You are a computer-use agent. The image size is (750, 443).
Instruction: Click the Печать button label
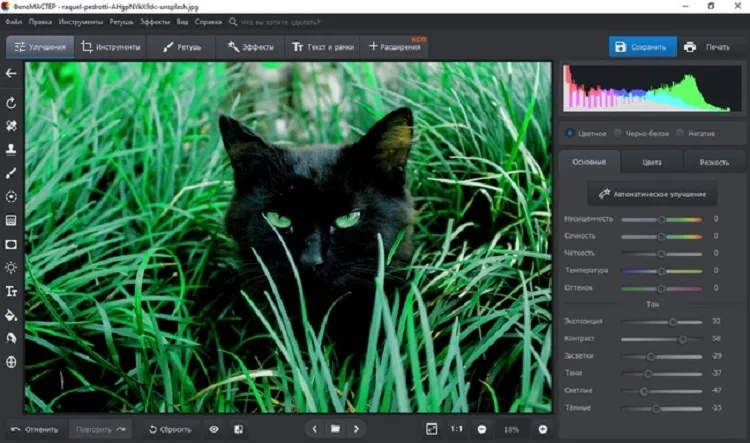pos(717,47)
